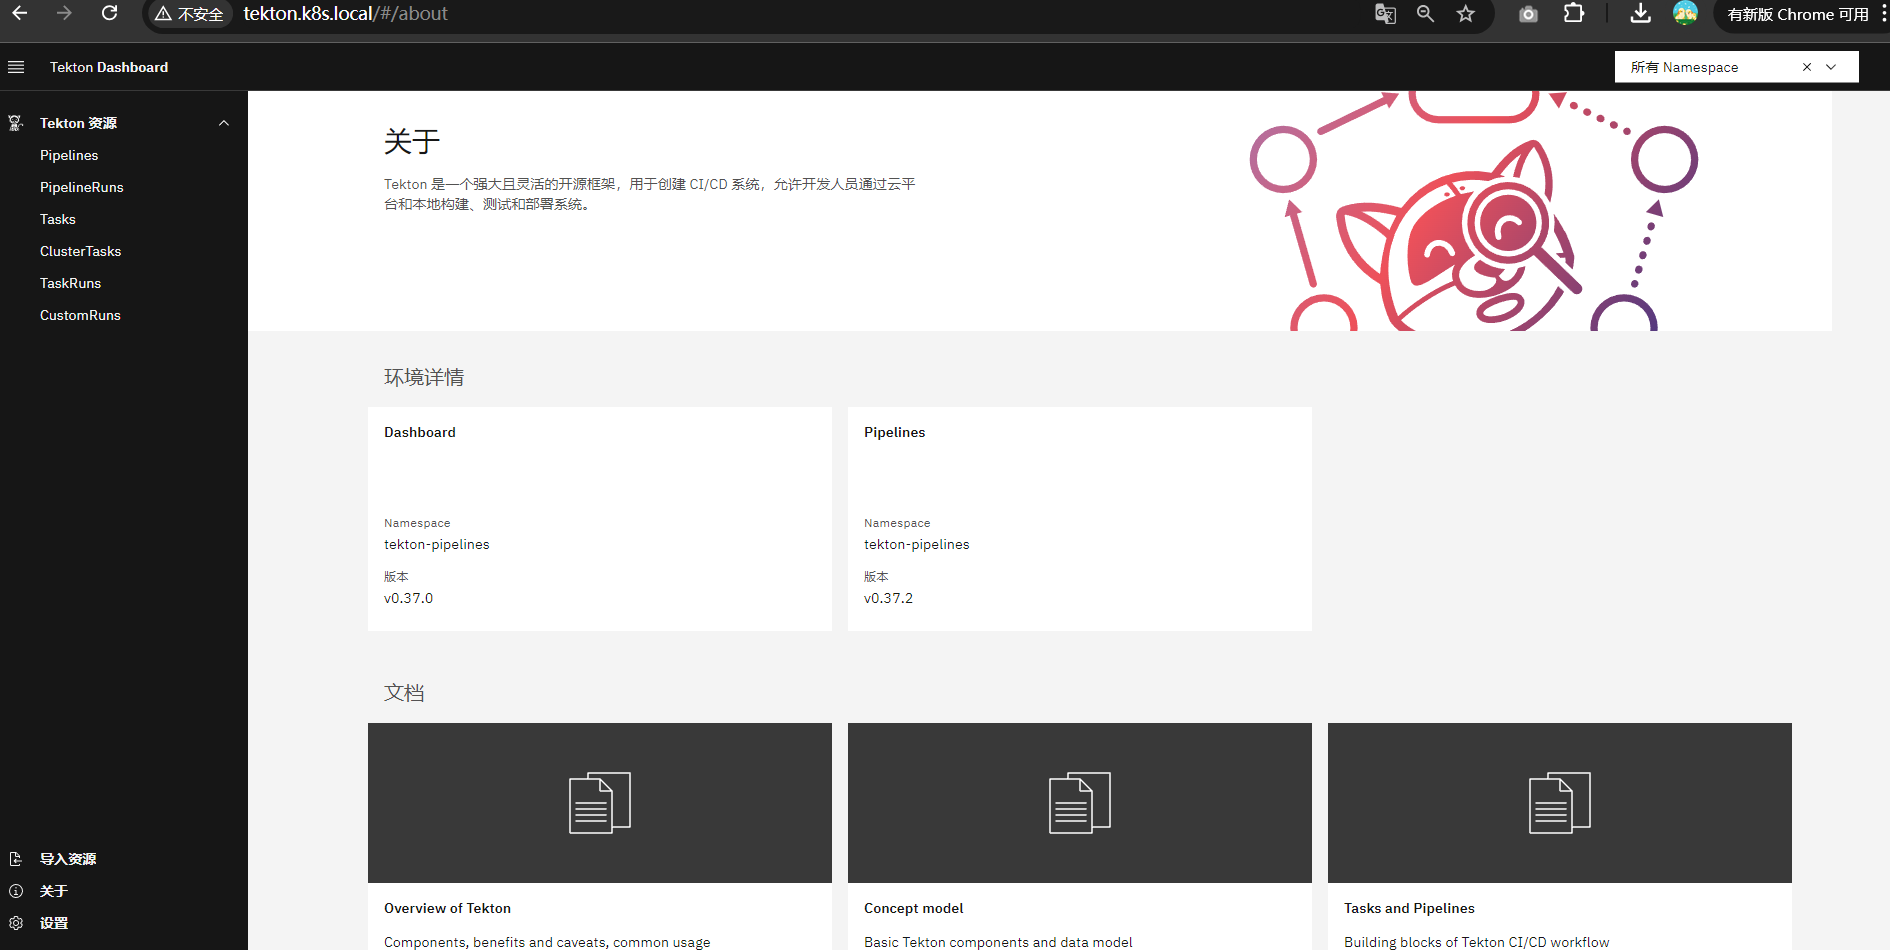The image size is (1890, 950).
Task: Click the About info icon
Action: click(16, 891)
